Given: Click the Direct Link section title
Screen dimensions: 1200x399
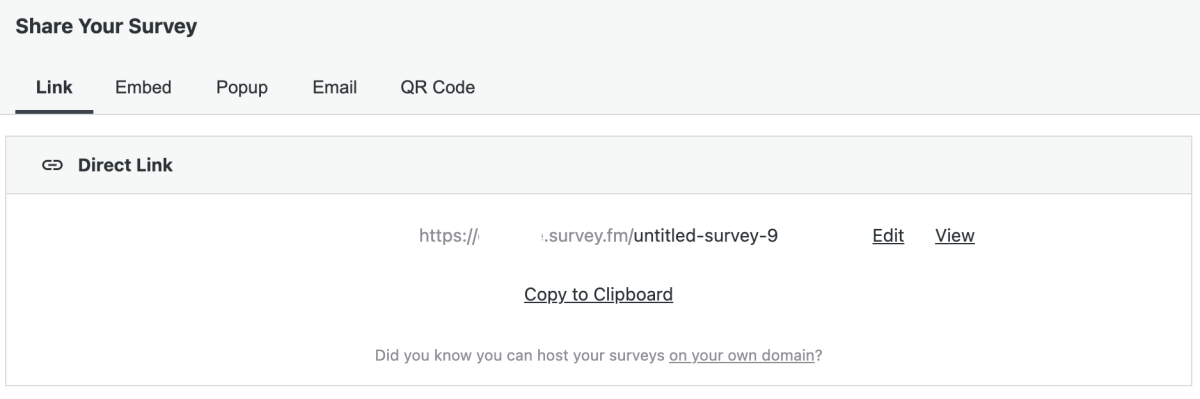Looking at the screenshot, I should click(125, 165).
